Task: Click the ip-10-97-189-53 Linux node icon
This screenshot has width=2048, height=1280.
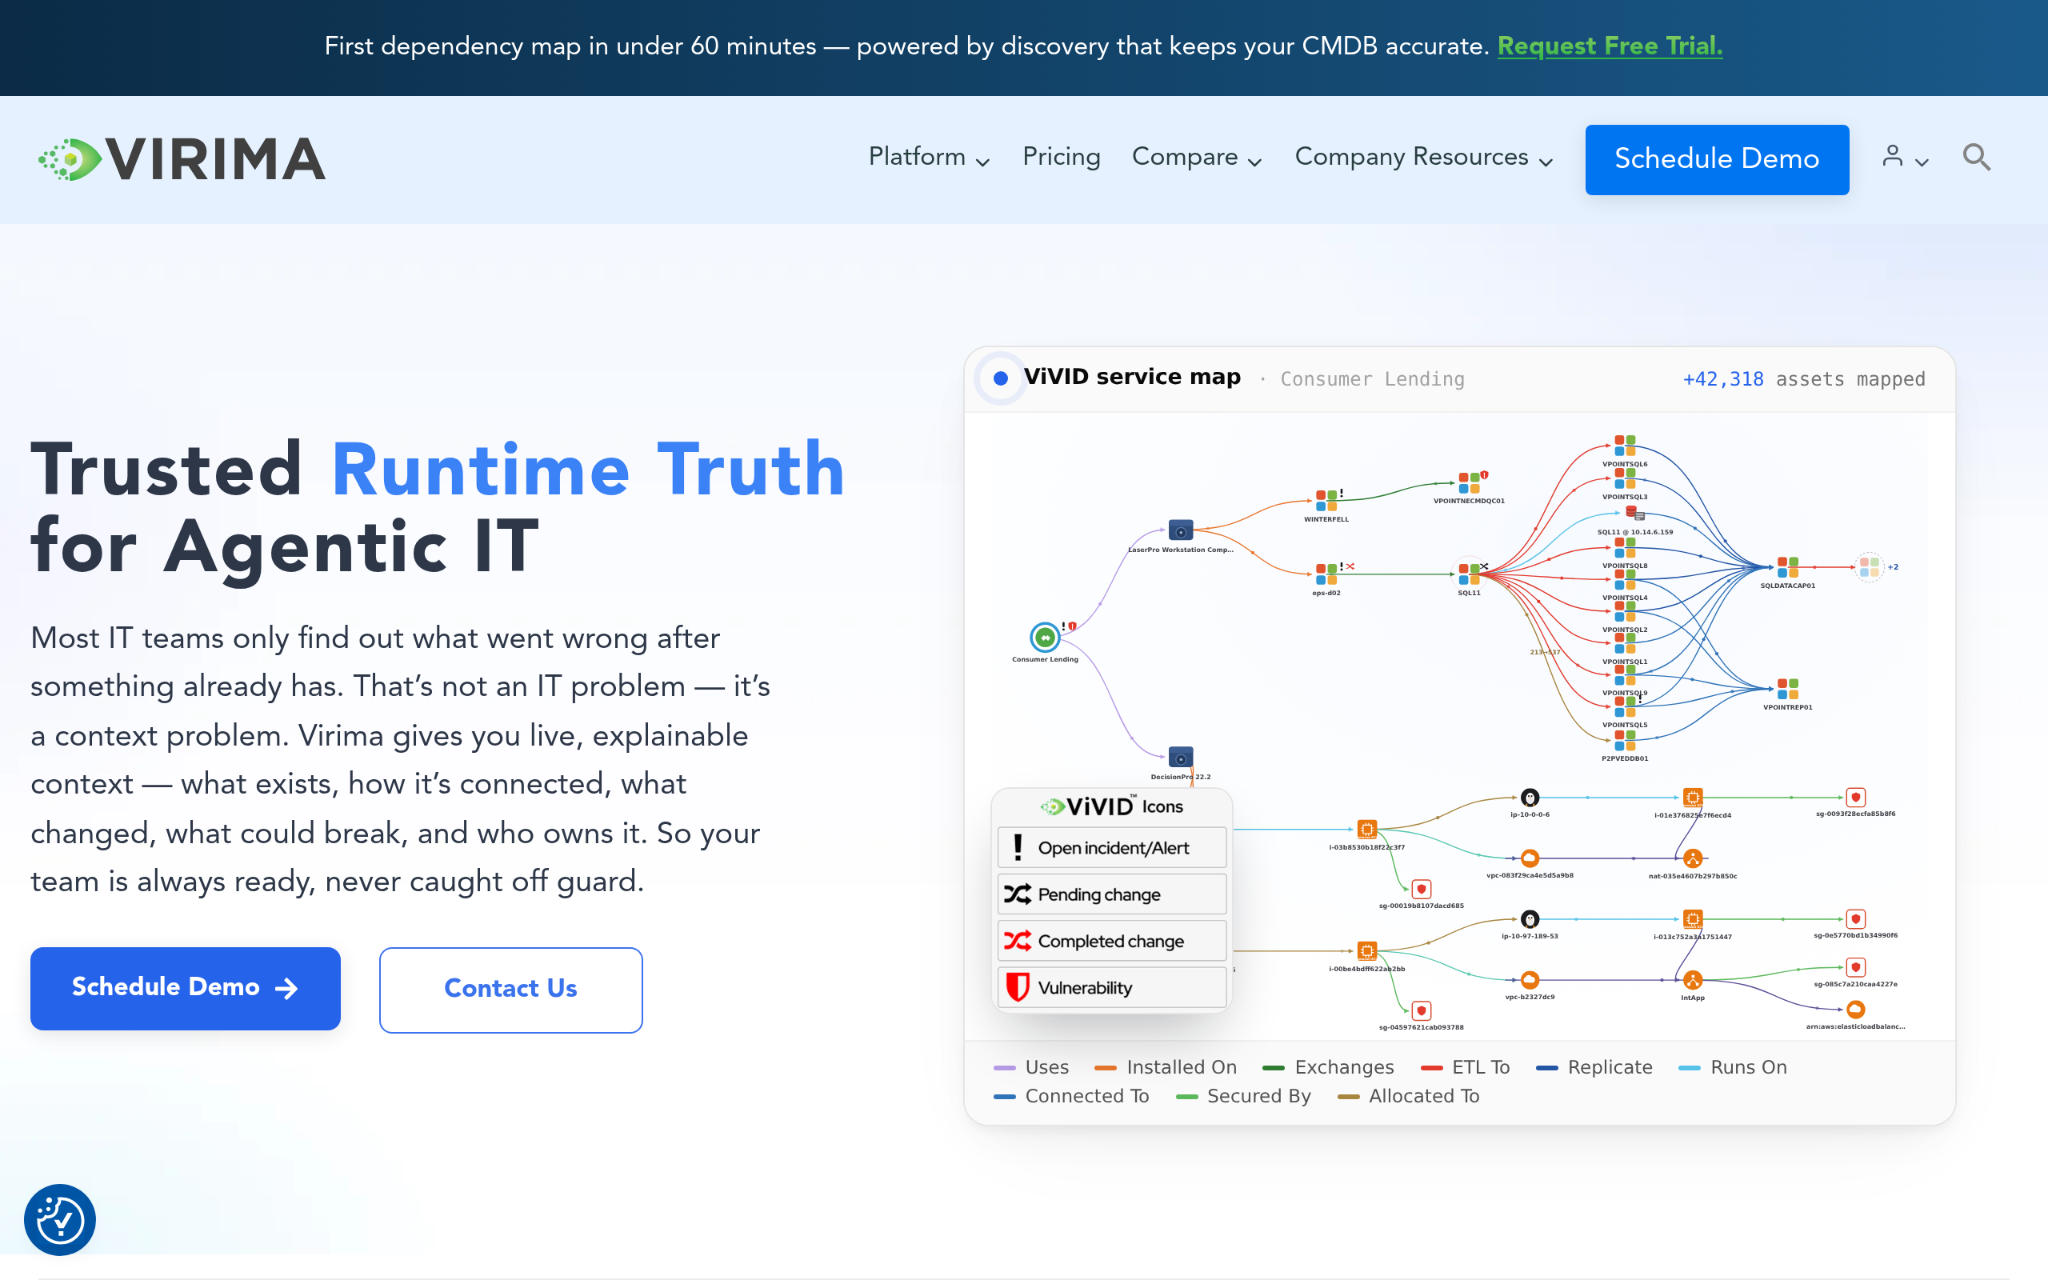Action: (x=1530, y=919)
